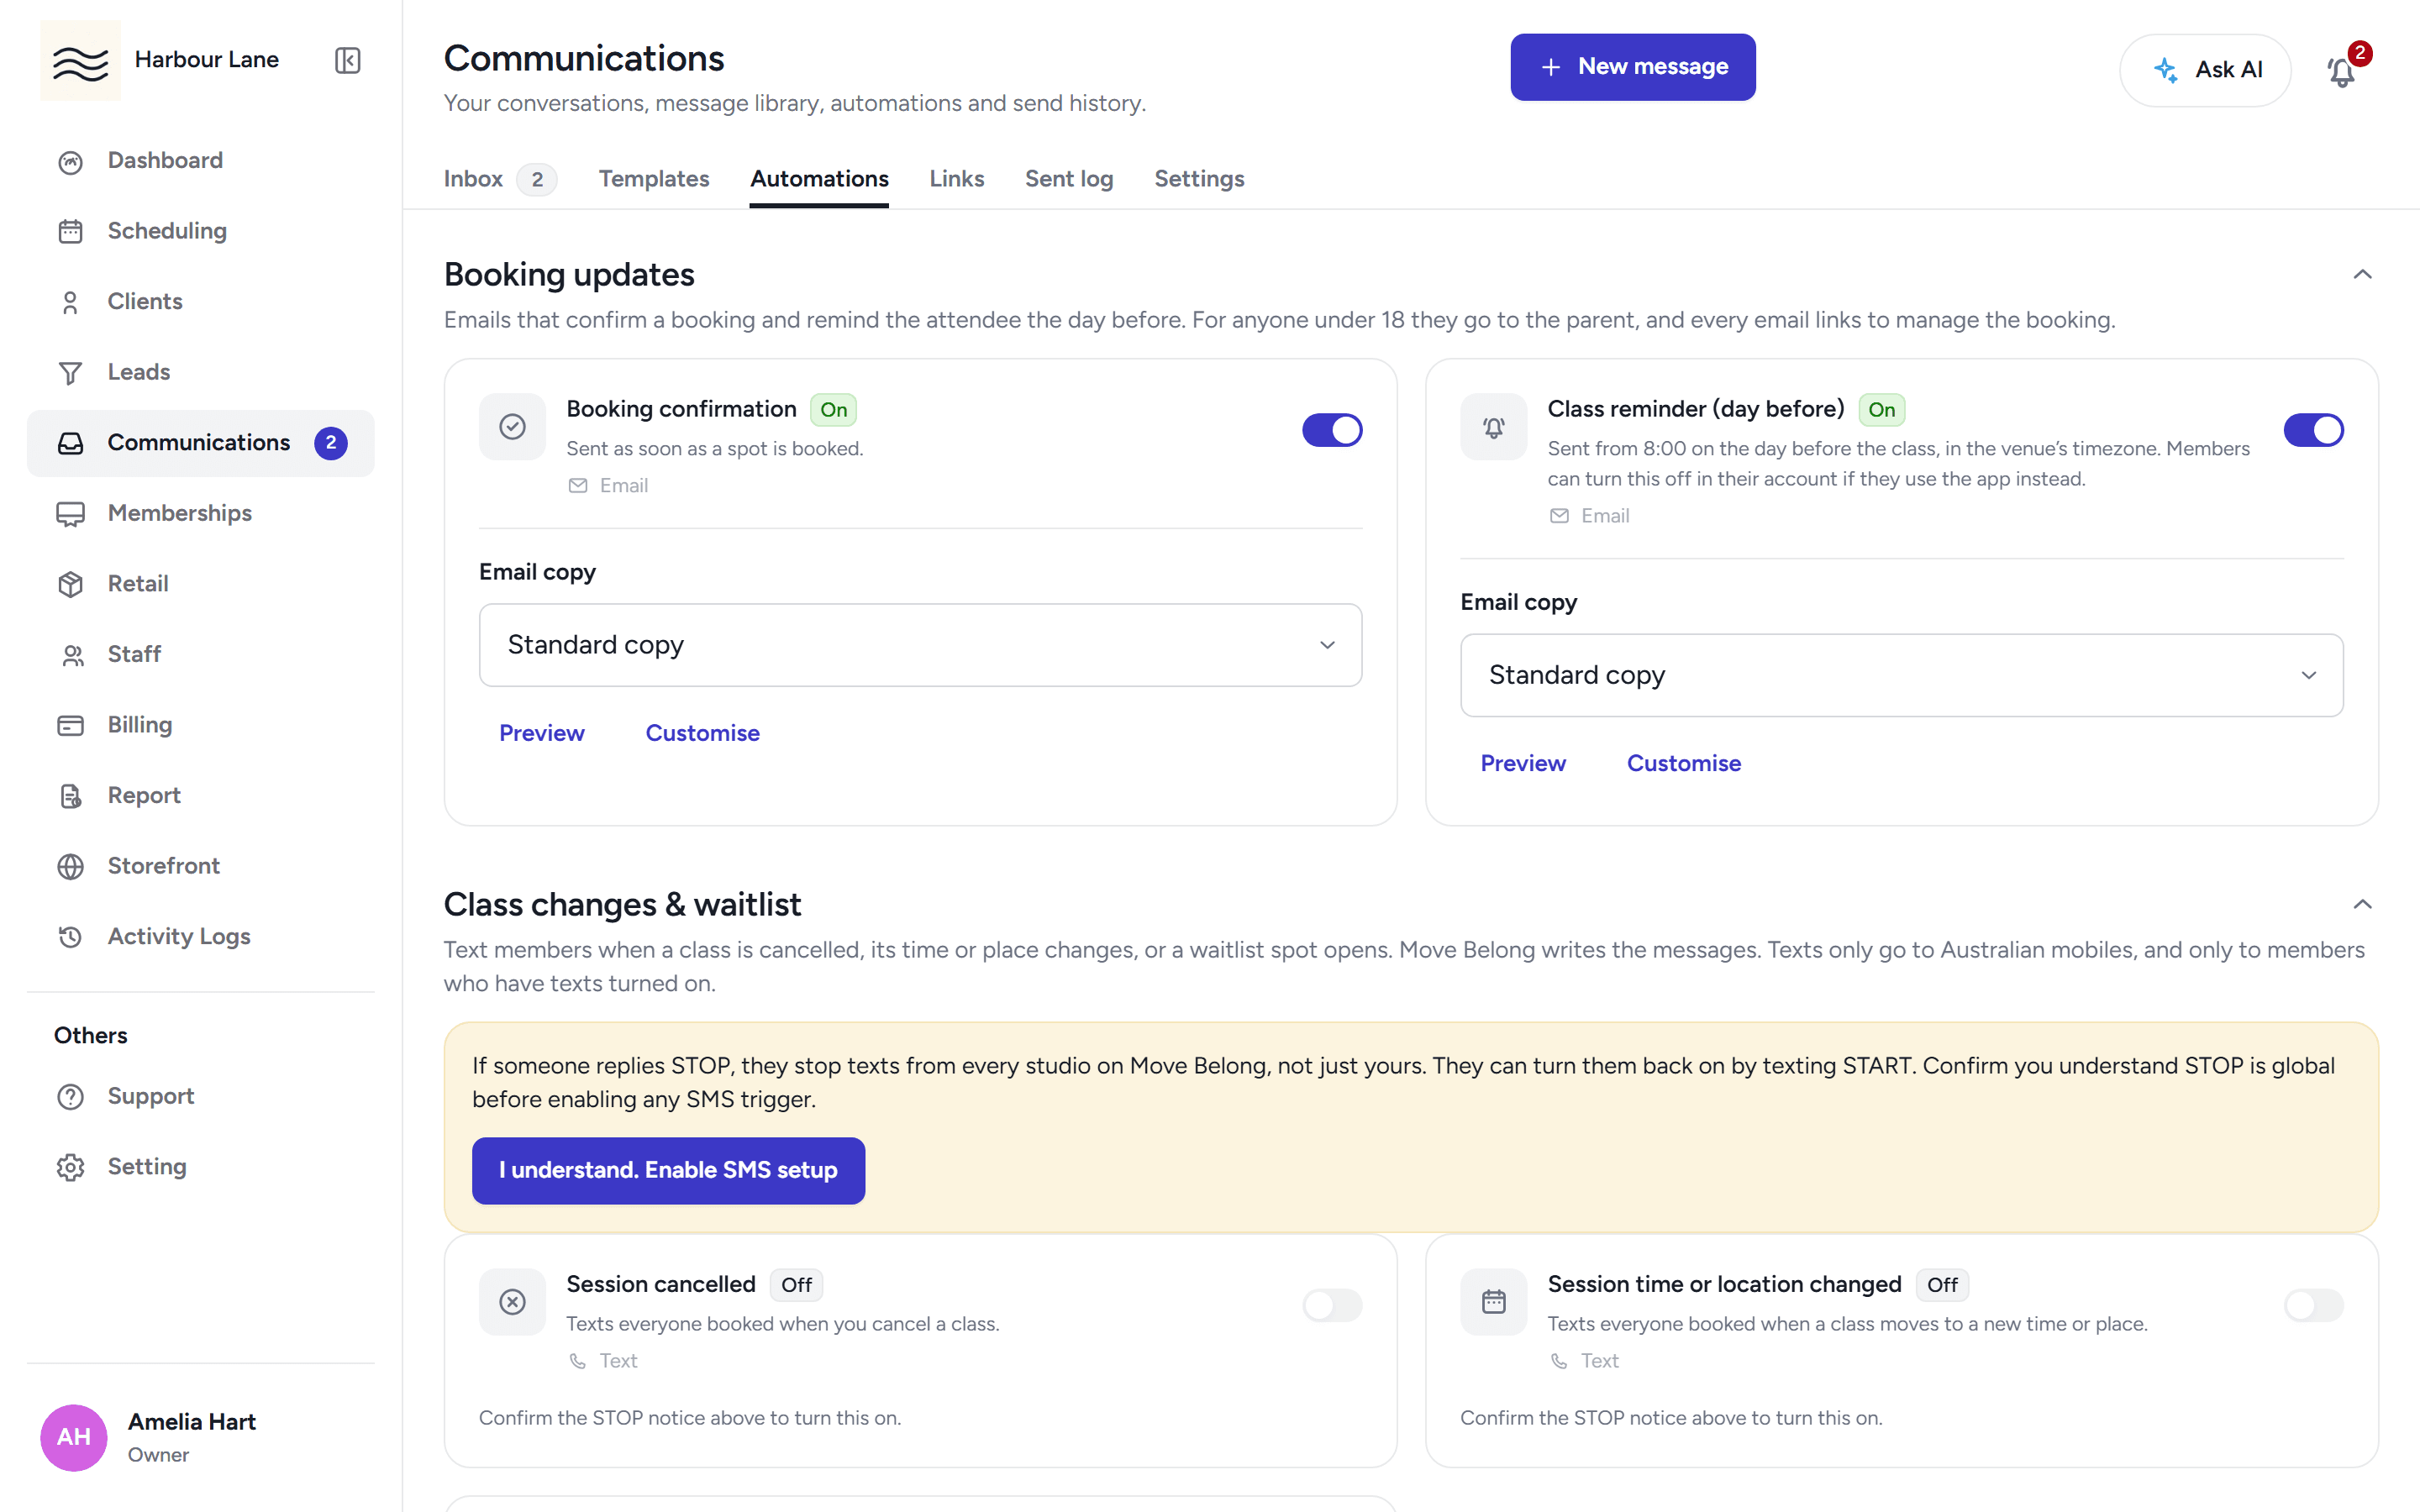
Task: Collapse the Booking updates section
Action: click(2362, 275)
